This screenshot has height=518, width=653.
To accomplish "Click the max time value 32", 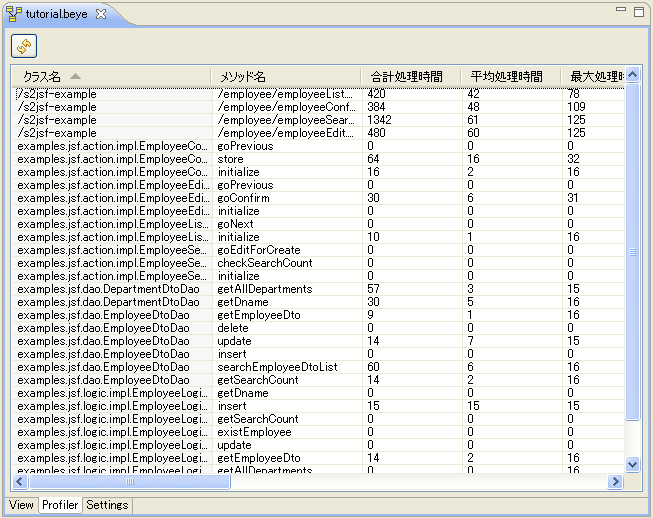I will point(573,159).
